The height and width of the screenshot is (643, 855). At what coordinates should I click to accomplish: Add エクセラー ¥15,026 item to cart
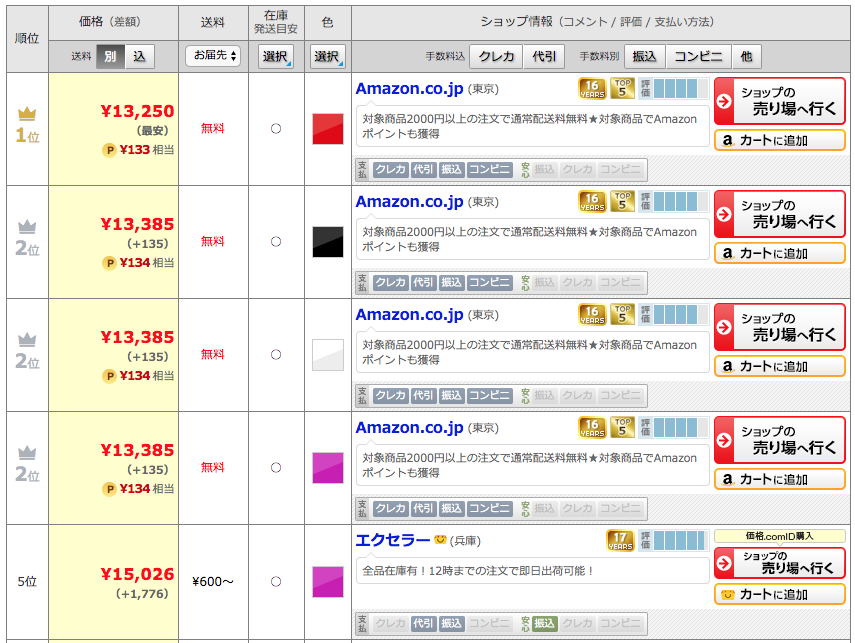[780, 594]
